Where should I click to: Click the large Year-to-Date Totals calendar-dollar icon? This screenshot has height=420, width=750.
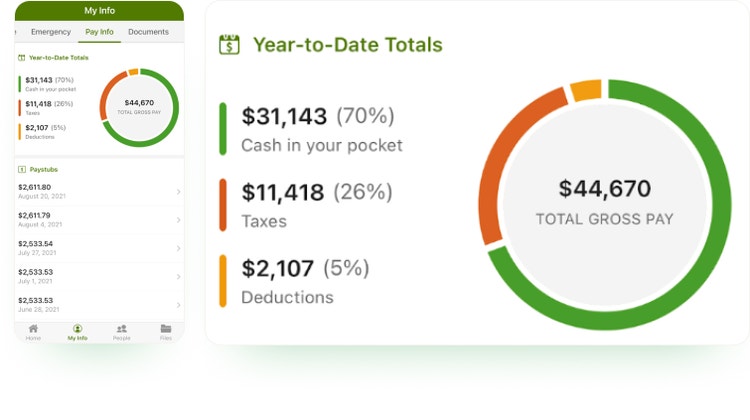(231, 44)
